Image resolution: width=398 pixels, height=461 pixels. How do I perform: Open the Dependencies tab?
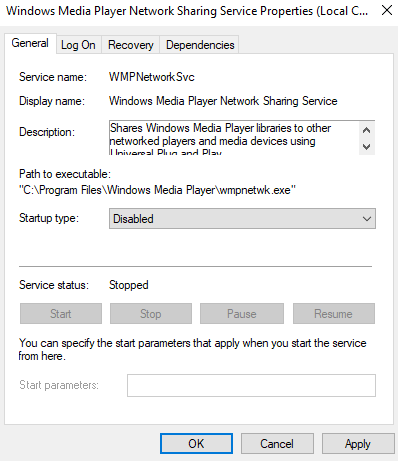point(200,45)
